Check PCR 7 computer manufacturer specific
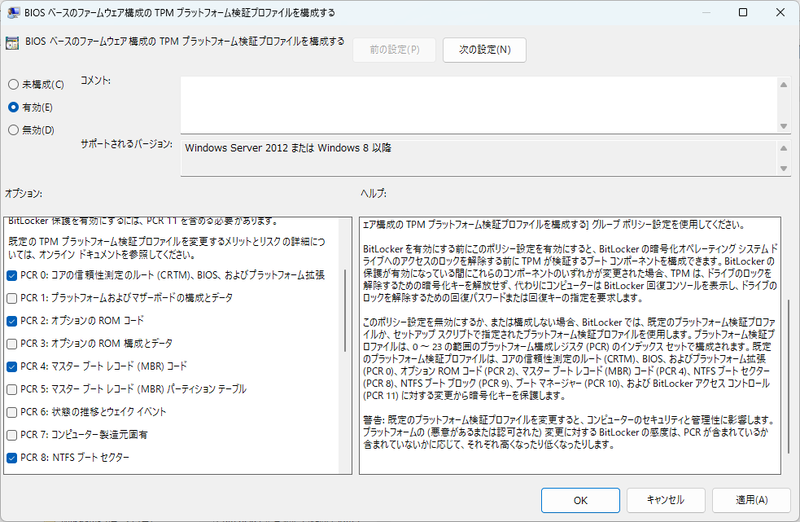Screen dimensions: 800x522 tap(12, 435)
